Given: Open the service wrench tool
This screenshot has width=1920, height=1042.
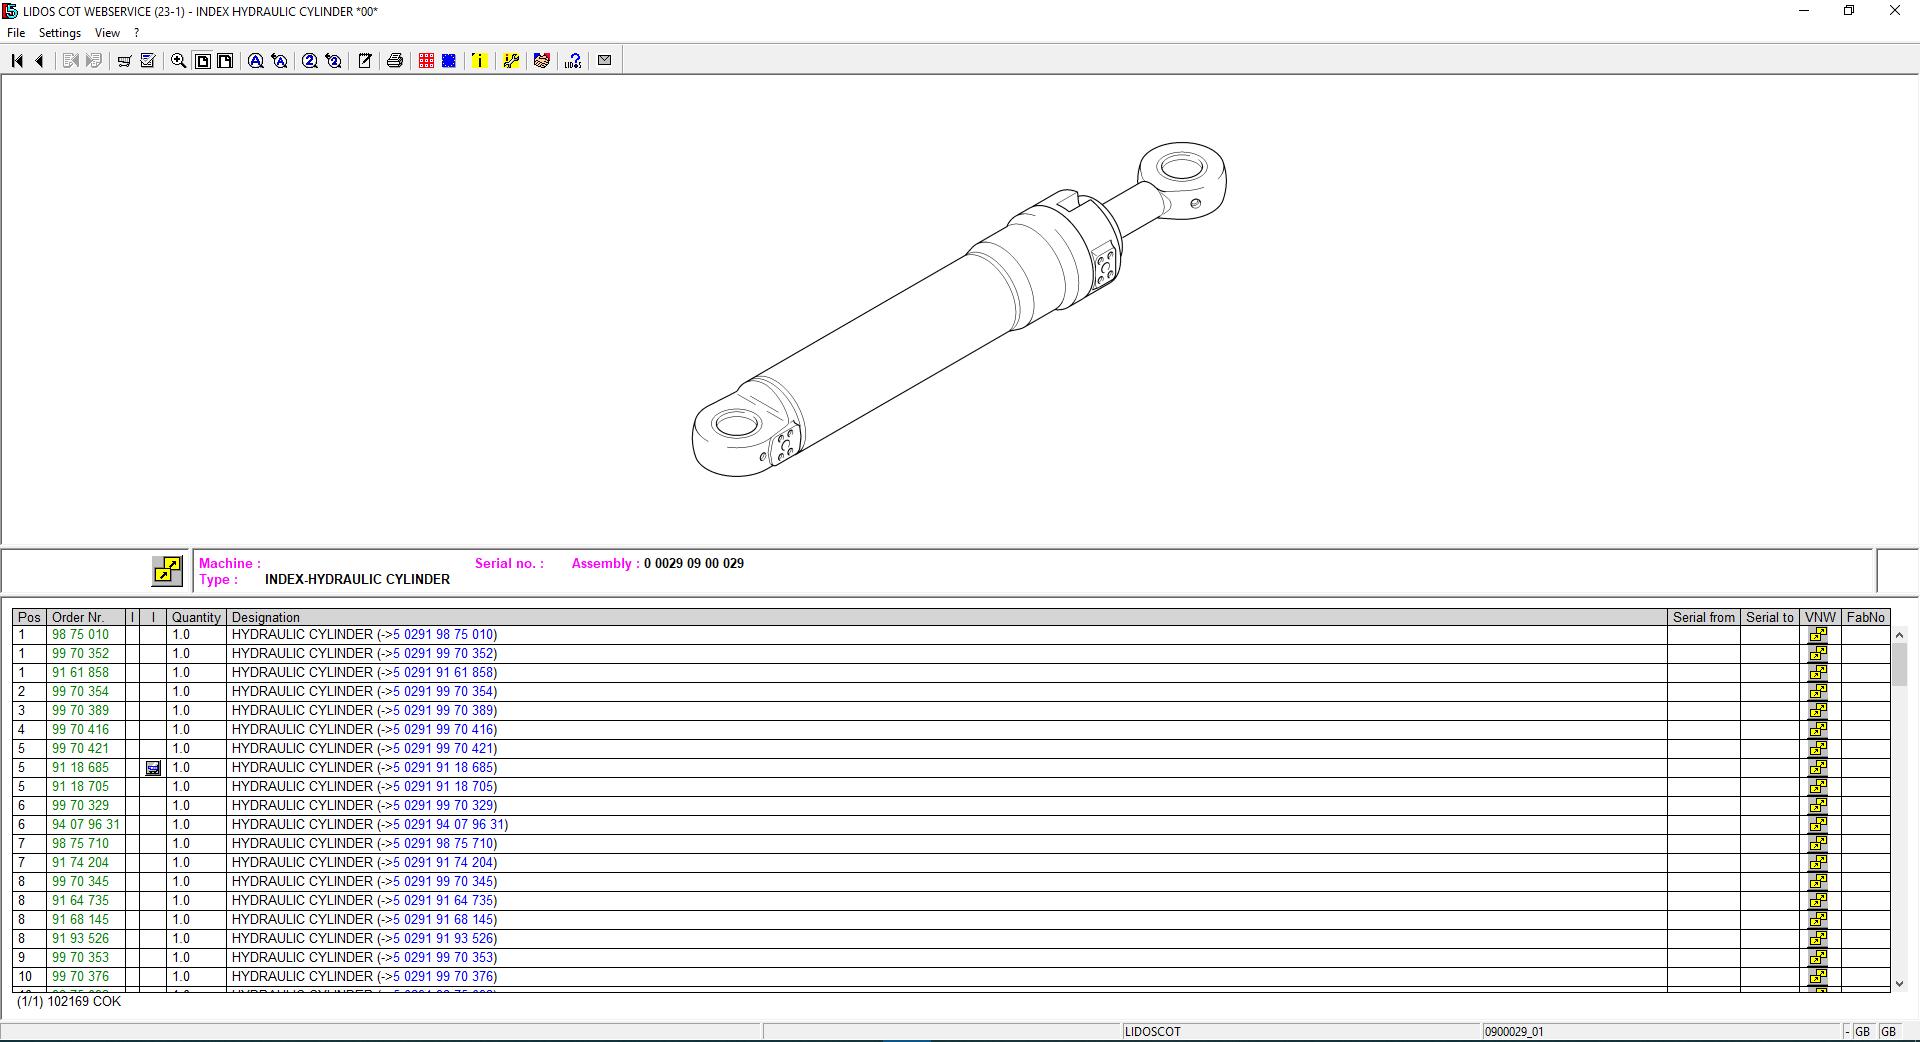Looking at the screenshot, I should point(511,60).
